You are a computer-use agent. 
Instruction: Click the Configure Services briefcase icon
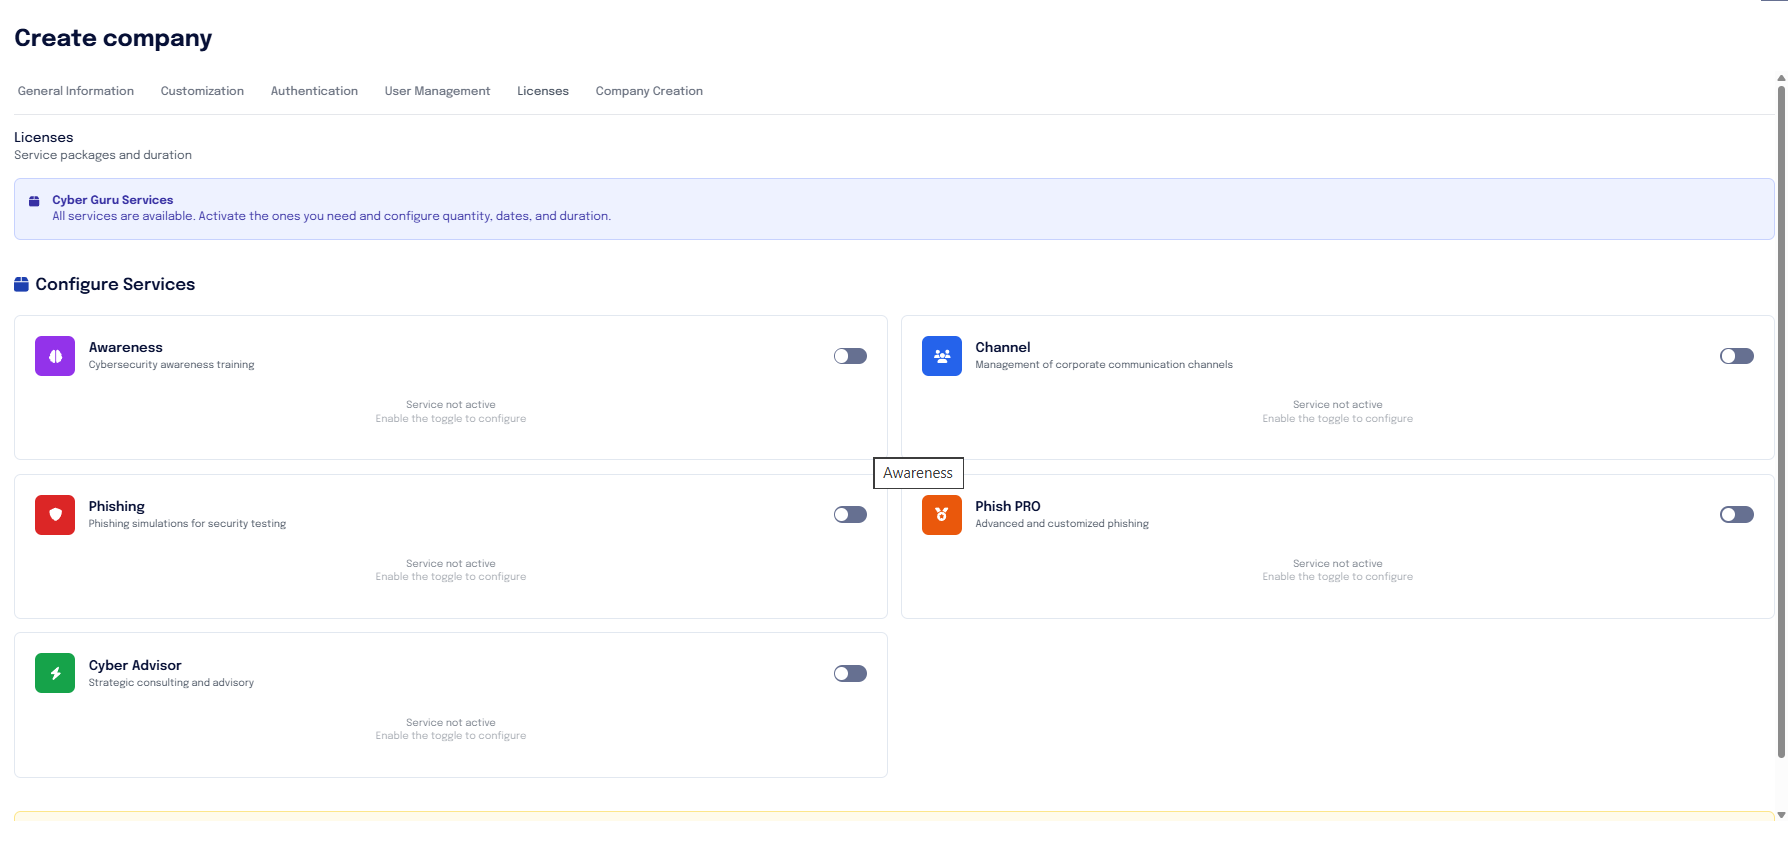[21, 285]
